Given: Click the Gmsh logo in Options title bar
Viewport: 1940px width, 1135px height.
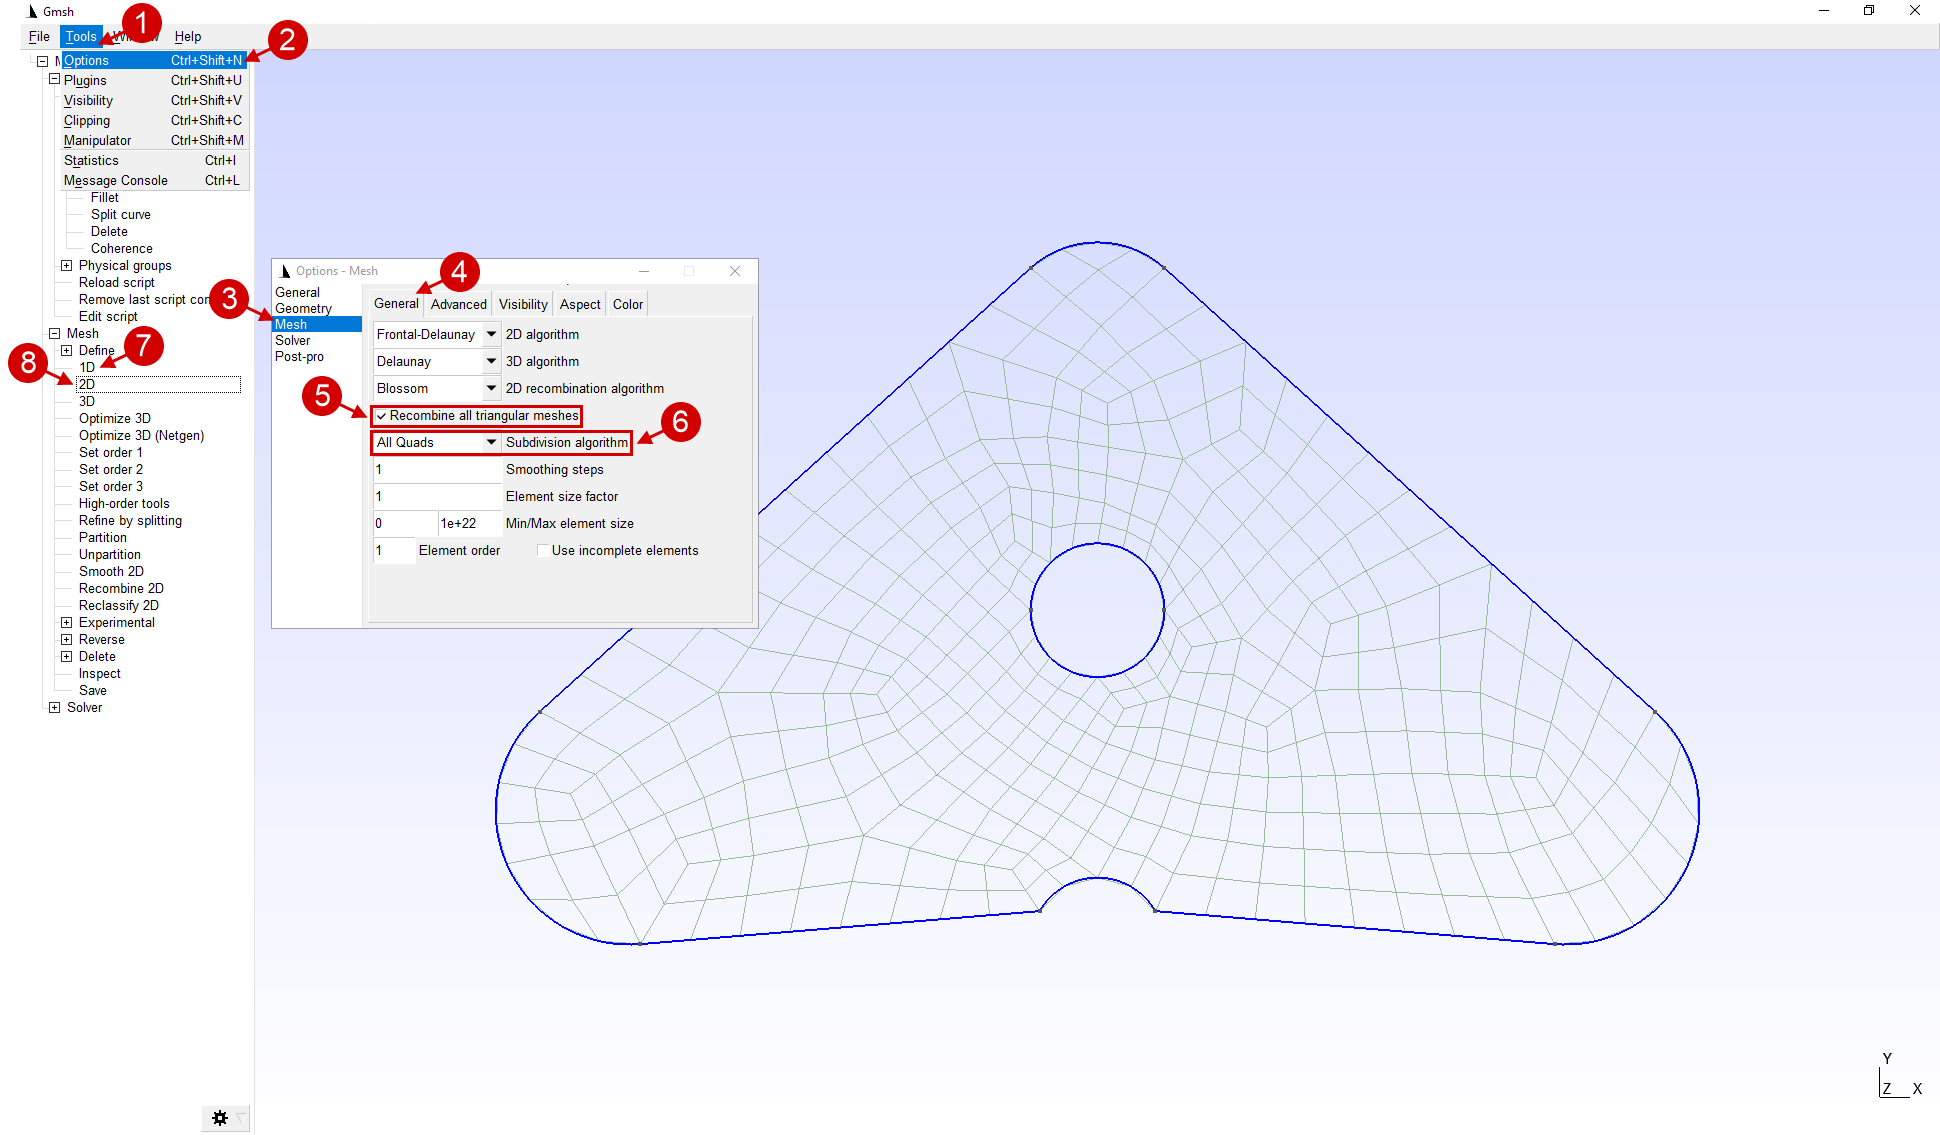Looking at the screenshot, I should tap(285, 271).
